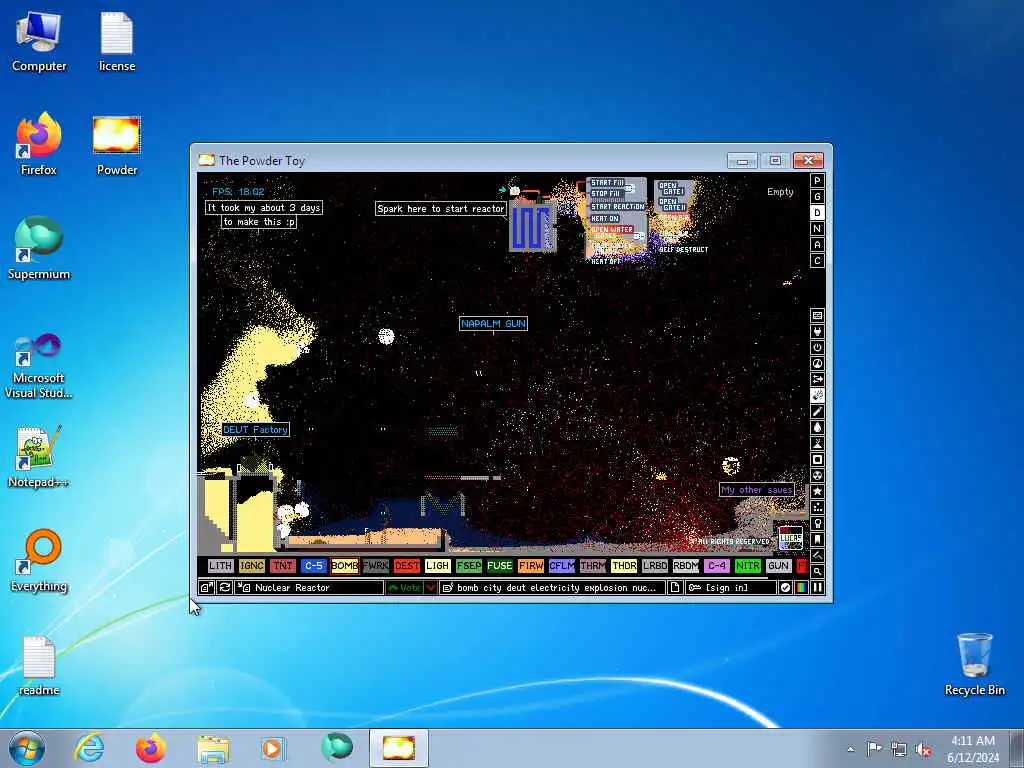Select the LIGH element
Screen dimensions: 1024x768
[x=438, y=566]
